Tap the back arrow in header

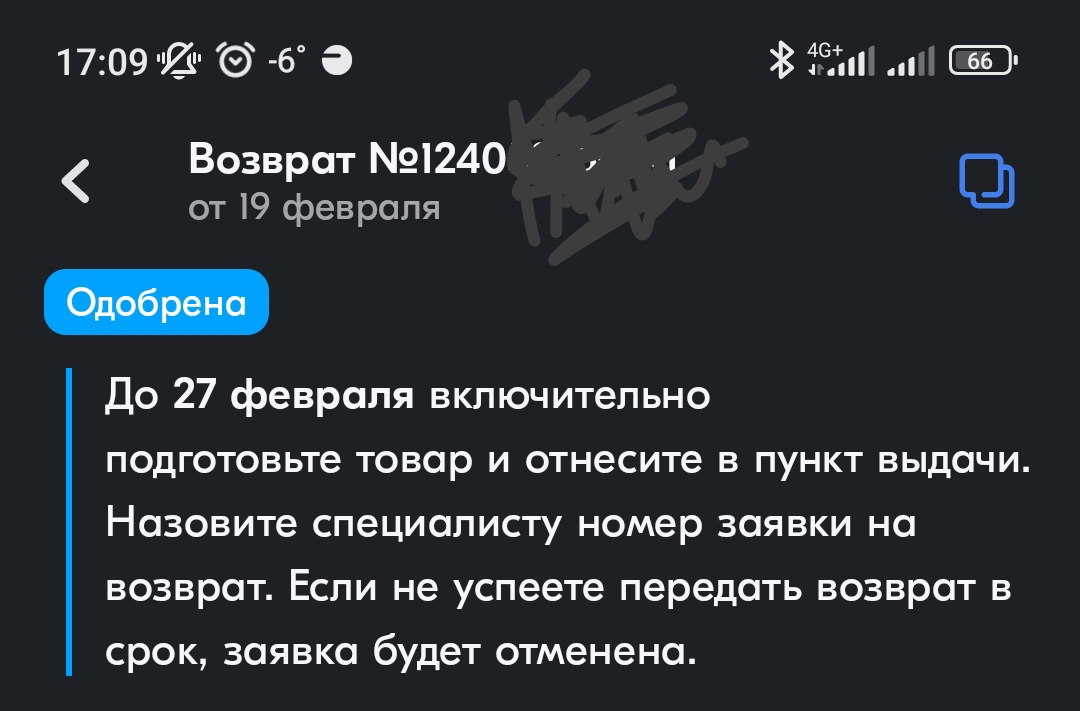pos(76,181)
